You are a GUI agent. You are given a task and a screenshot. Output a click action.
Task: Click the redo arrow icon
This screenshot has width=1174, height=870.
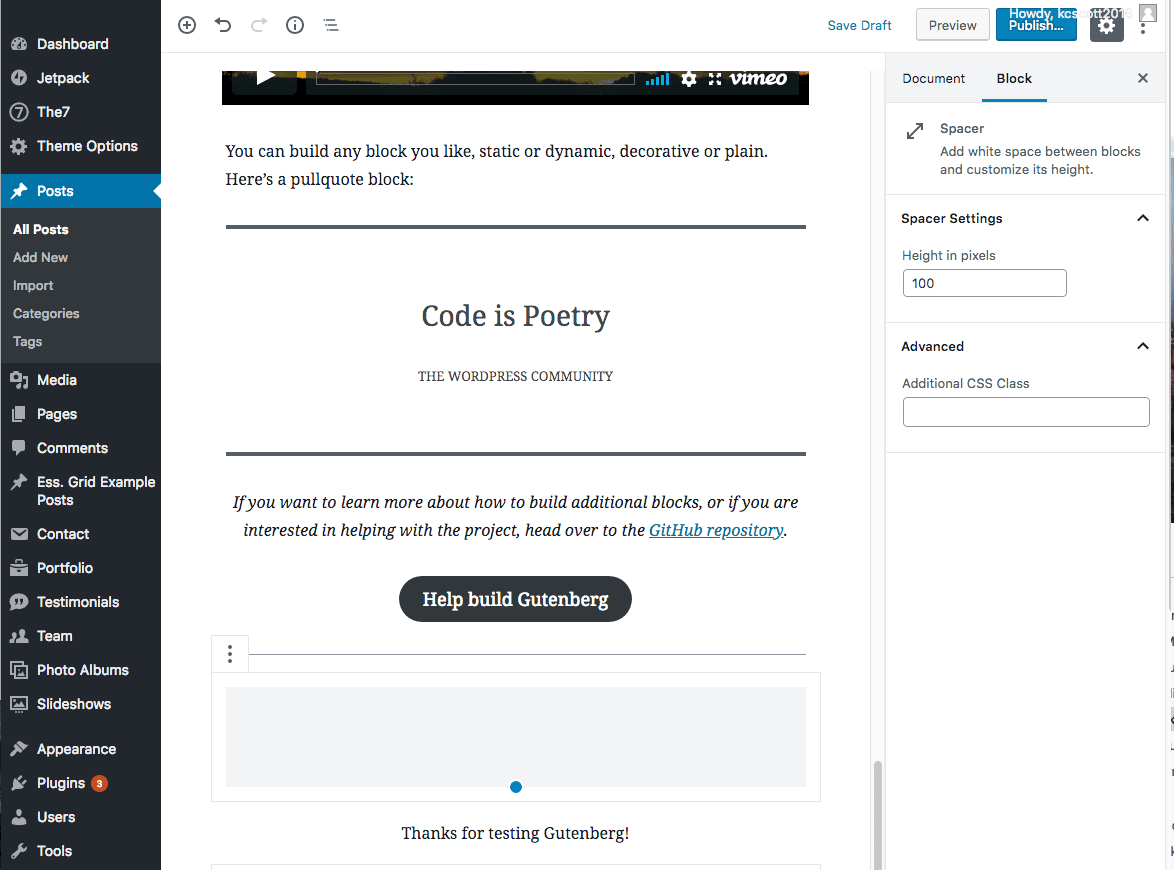259,25
